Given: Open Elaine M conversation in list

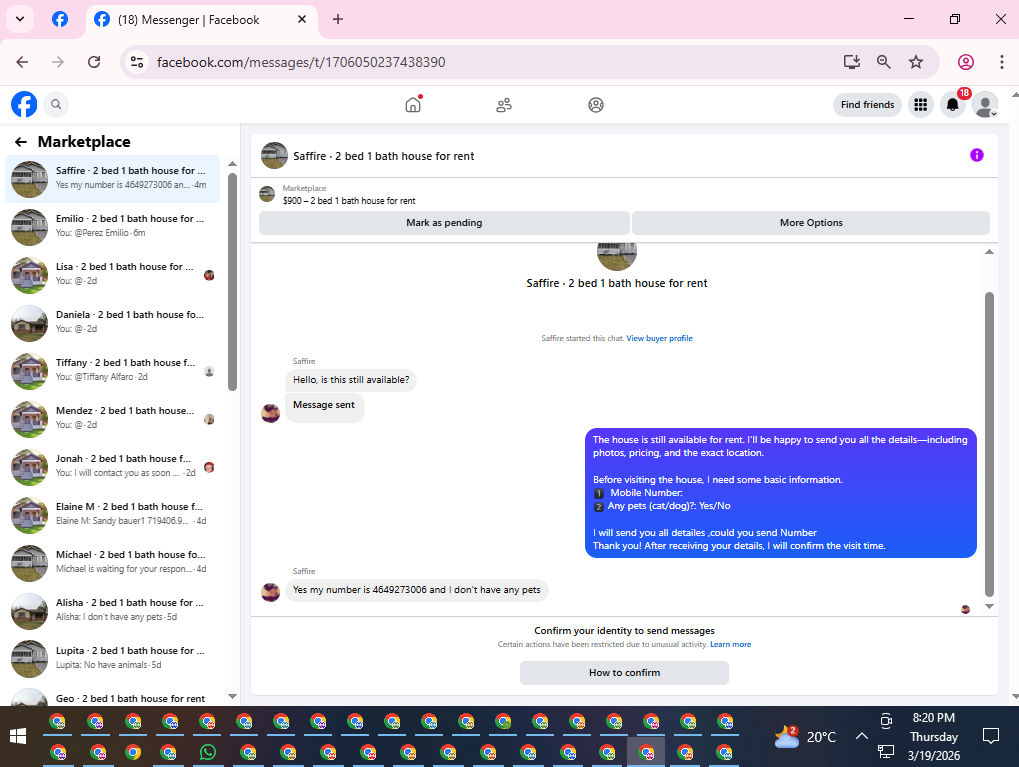Looking at the screenshot, I should coord(112,515).
